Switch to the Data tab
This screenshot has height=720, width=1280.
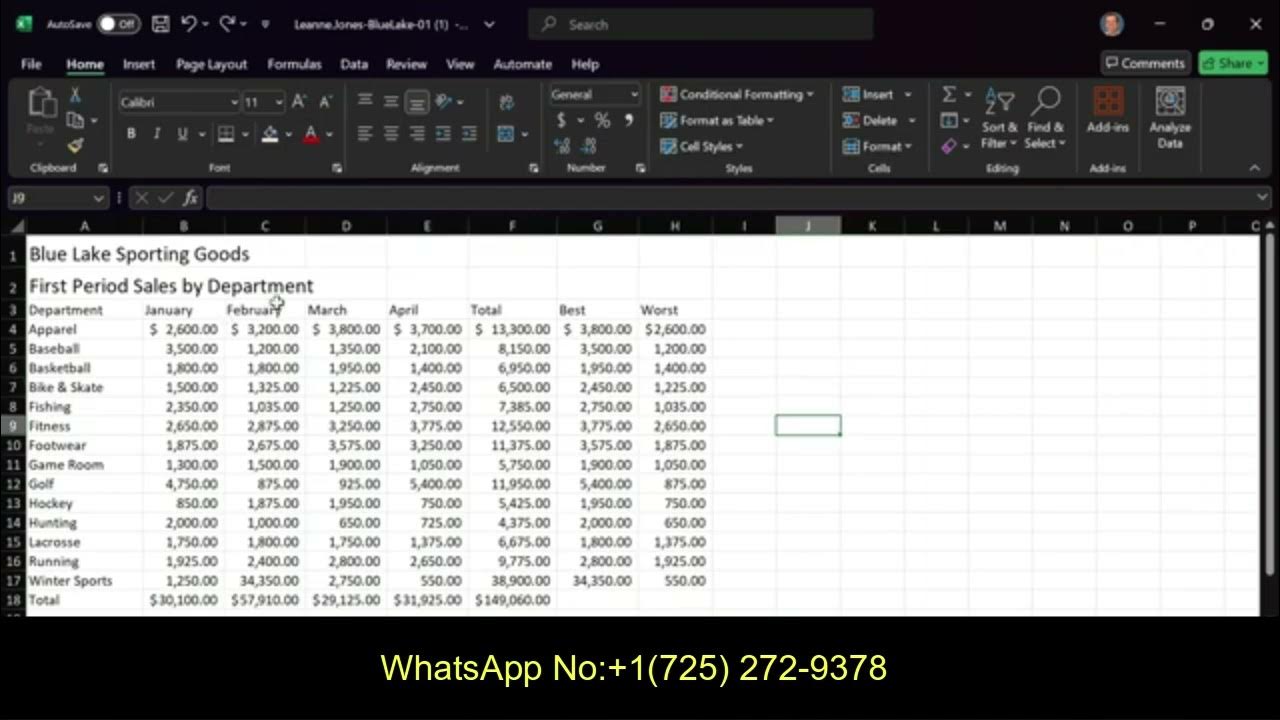[x=354, y=64]
